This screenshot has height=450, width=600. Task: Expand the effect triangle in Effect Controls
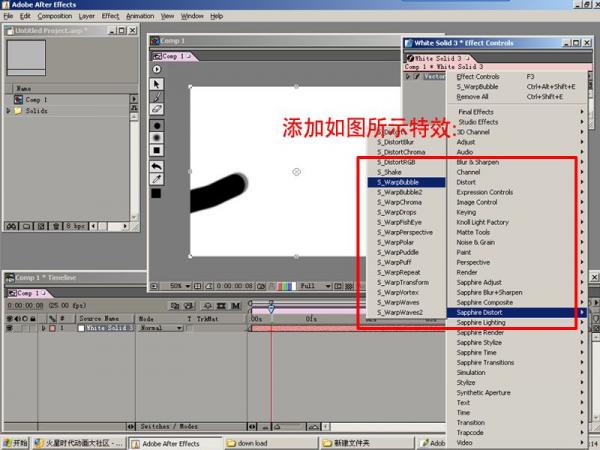coord(408,77)
